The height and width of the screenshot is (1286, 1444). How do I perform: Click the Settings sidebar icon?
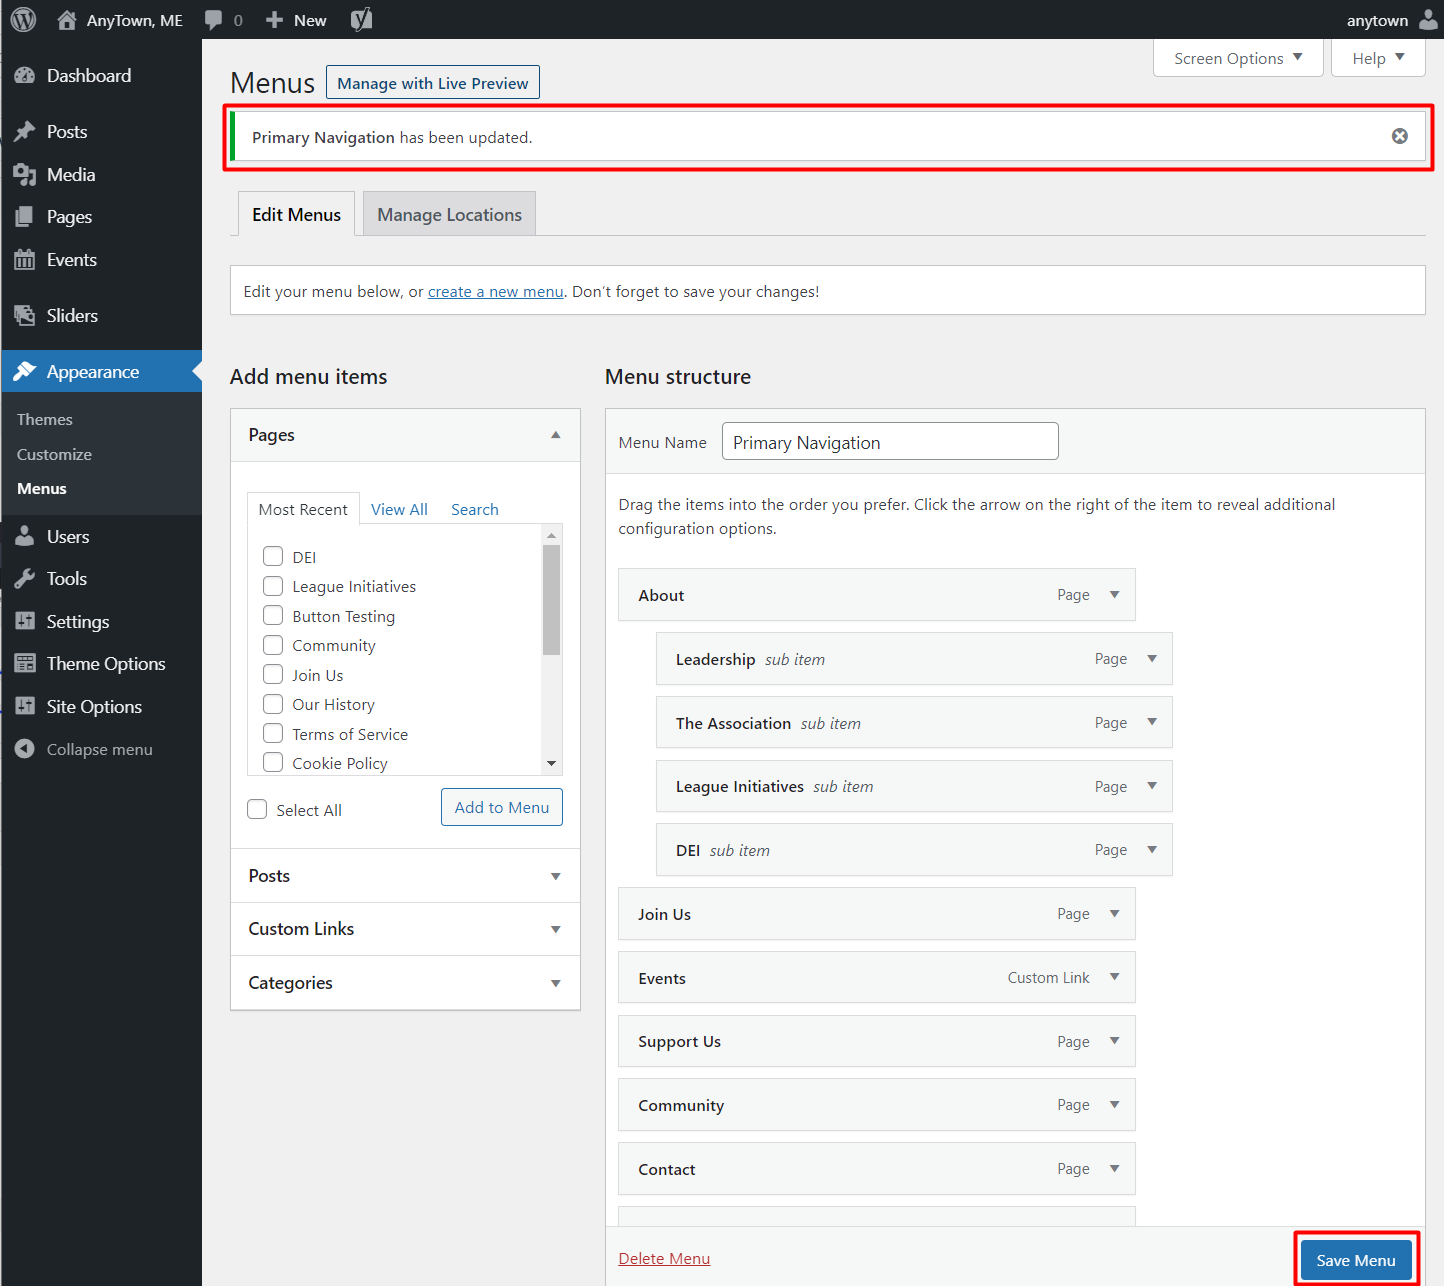(25, 622)
